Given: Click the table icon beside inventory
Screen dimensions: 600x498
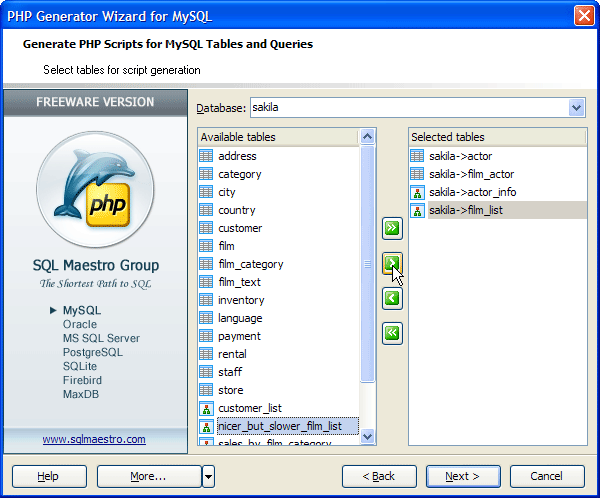Looking at the screenshot, I should click(x=206, y=300).
